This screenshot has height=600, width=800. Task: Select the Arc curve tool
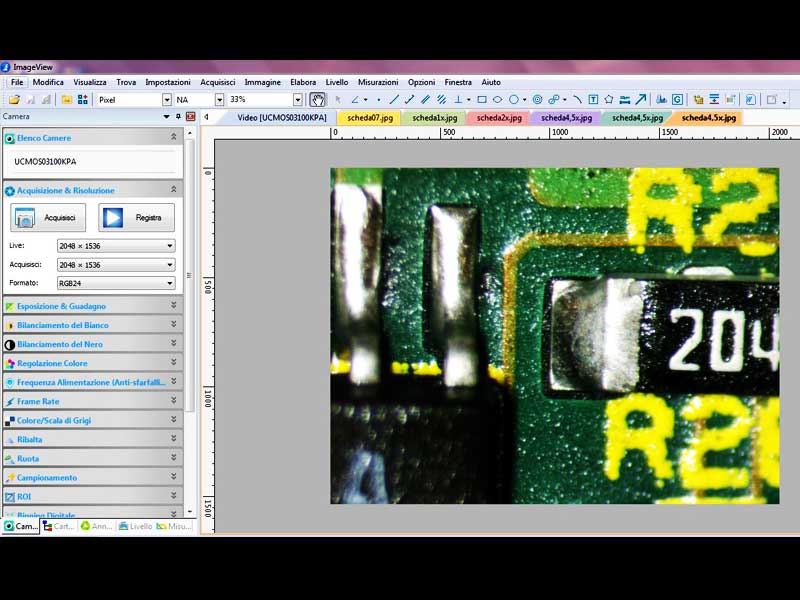[x=577, y=99]
